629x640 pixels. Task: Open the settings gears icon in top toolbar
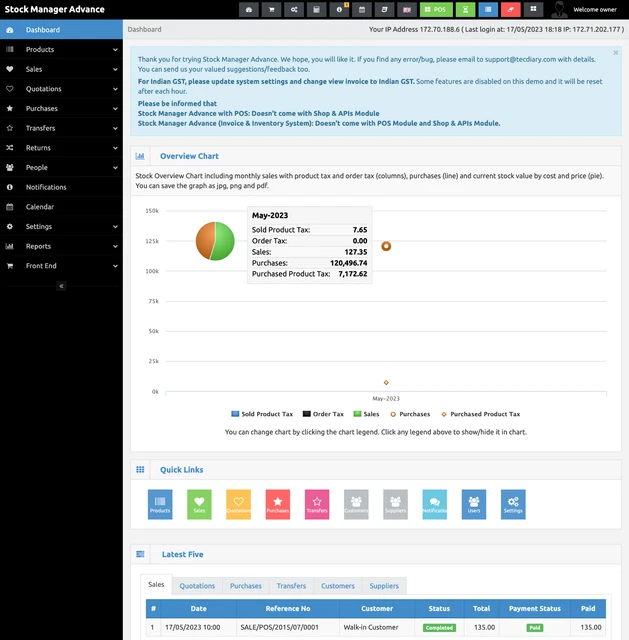tap(294, 9)
